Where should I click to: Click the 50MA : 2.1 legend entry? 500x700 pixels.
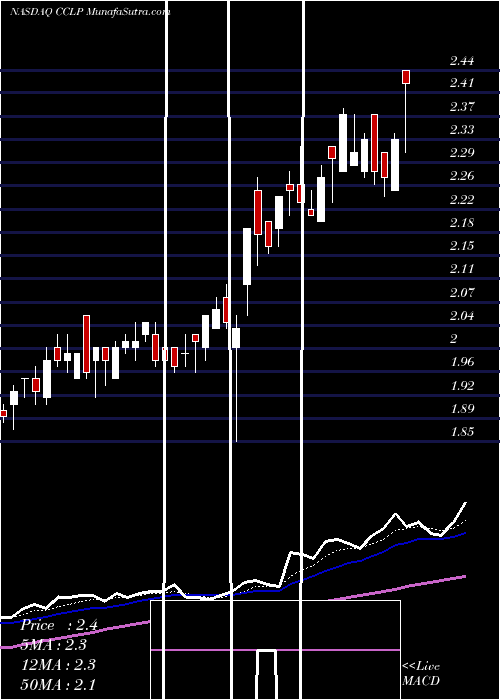pos(58,684)
